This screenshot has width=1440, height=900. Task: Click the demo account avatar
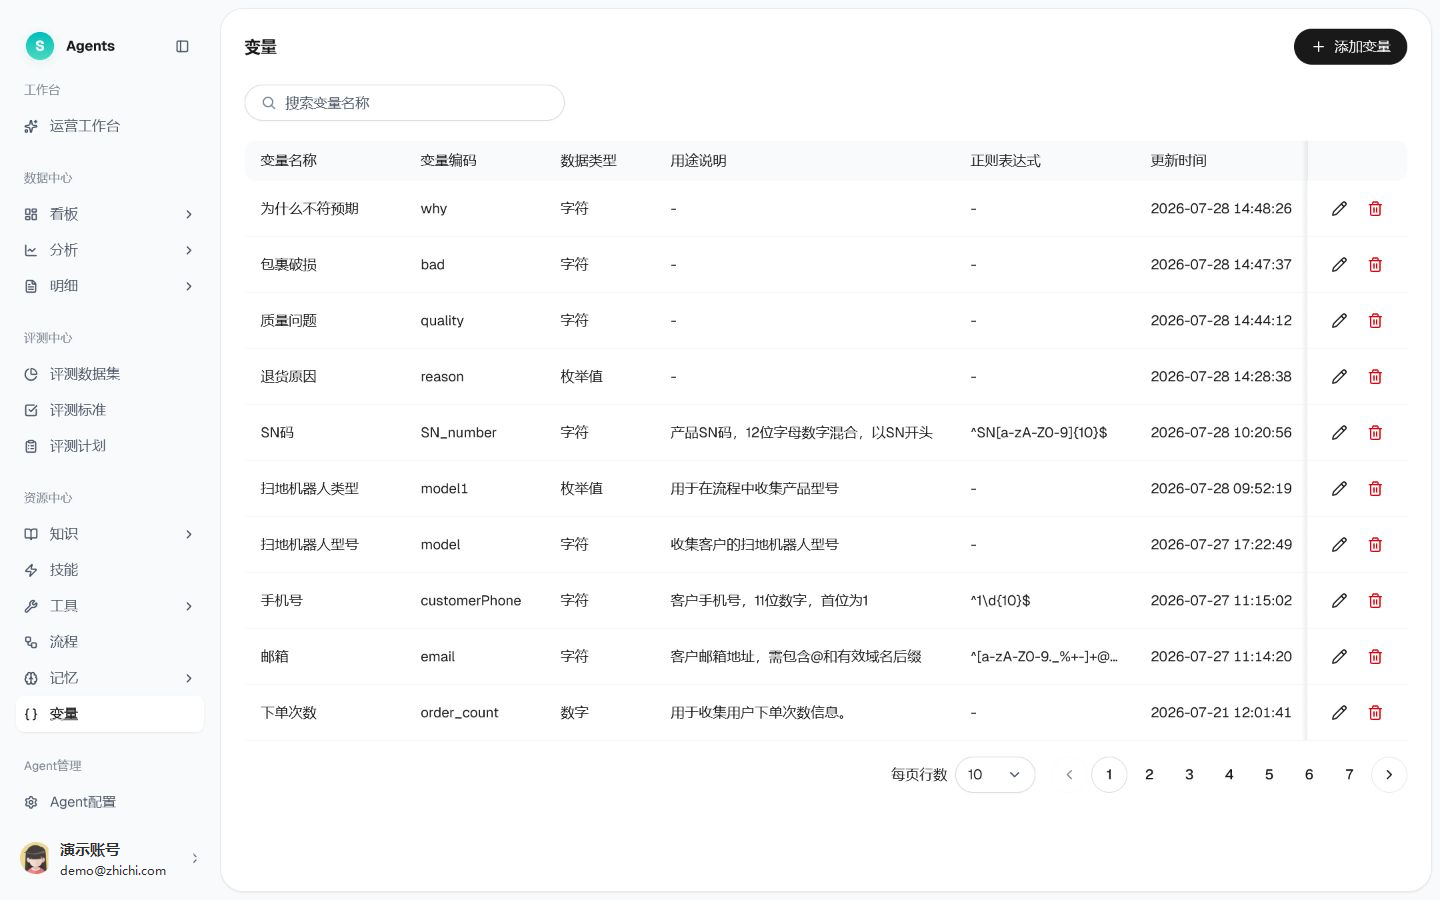point(36,859)
